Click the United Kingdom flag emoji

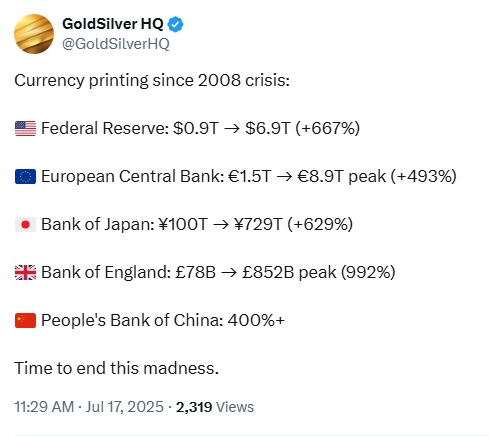coord(25,272)
